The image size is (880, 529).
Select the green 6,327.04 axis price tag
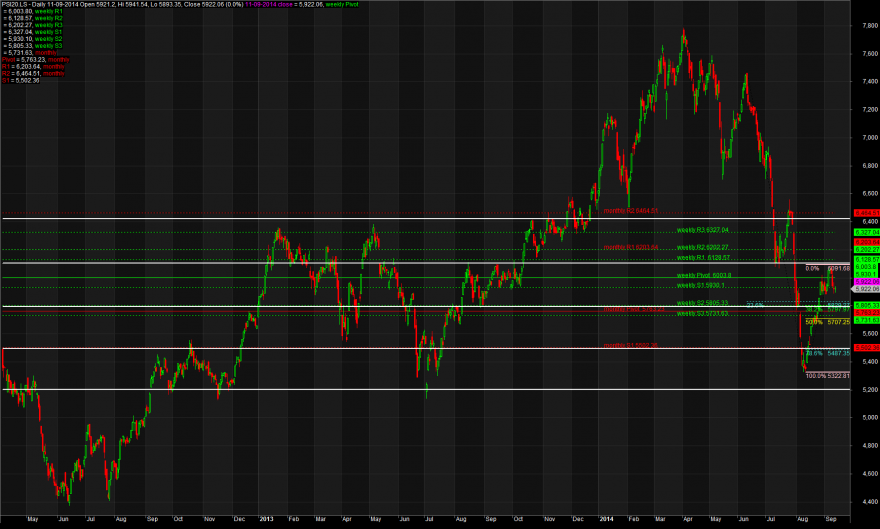click(867, 232)
